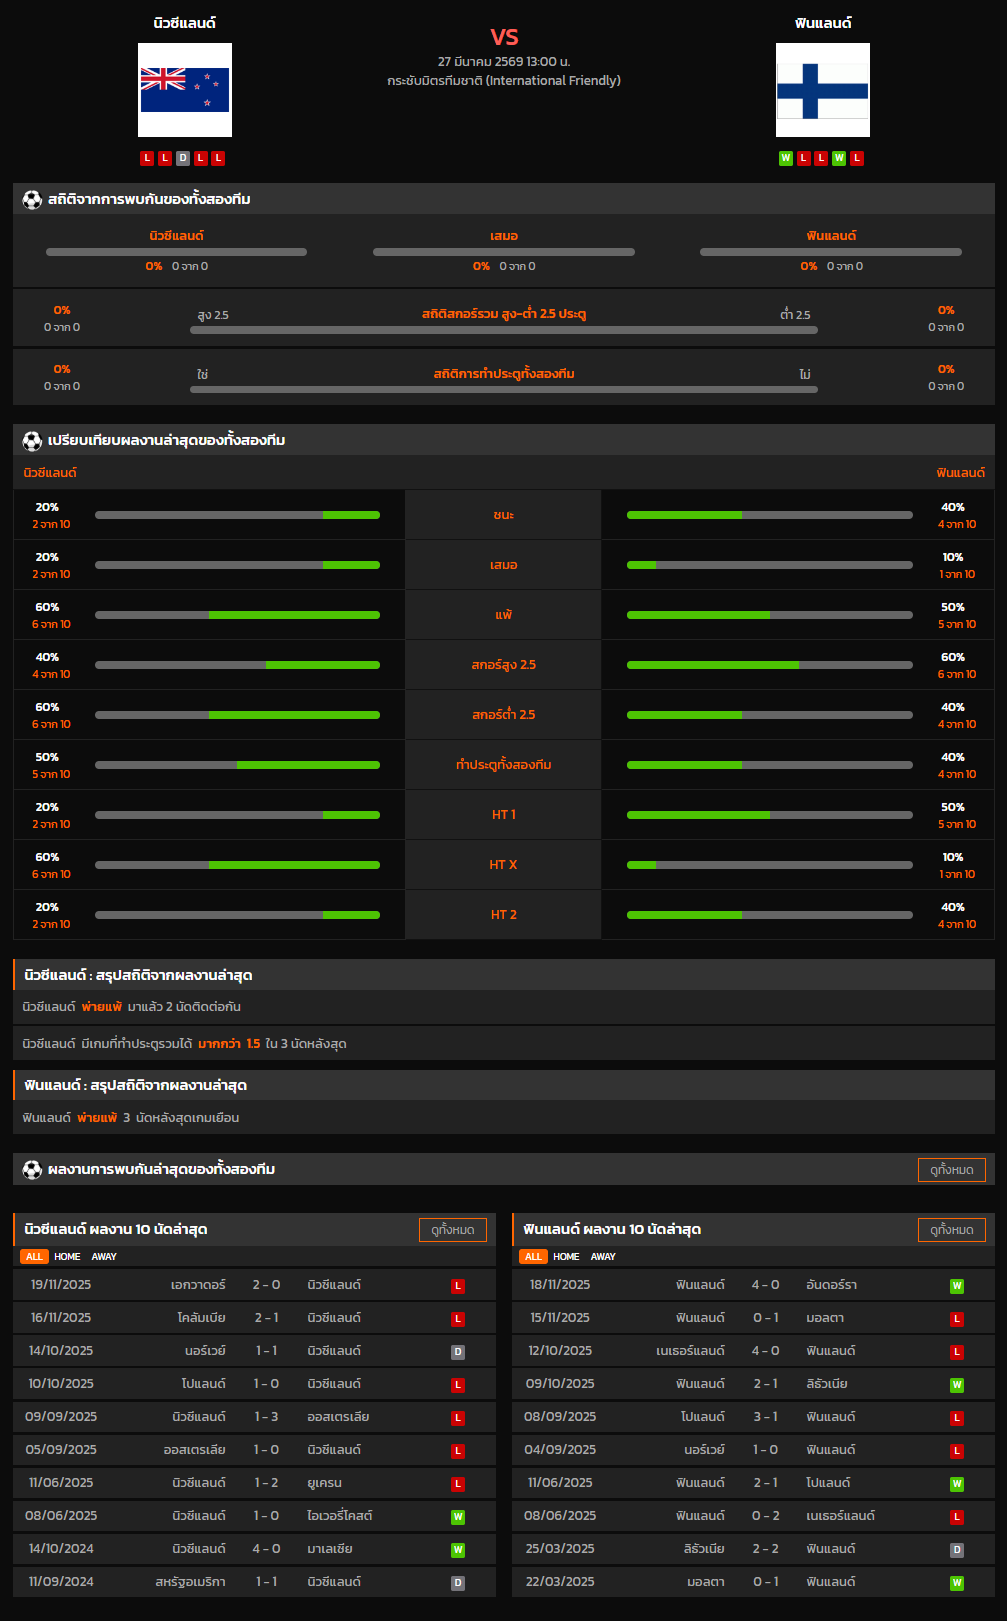Click first green W badge under Finland flag

click(785, 158)
